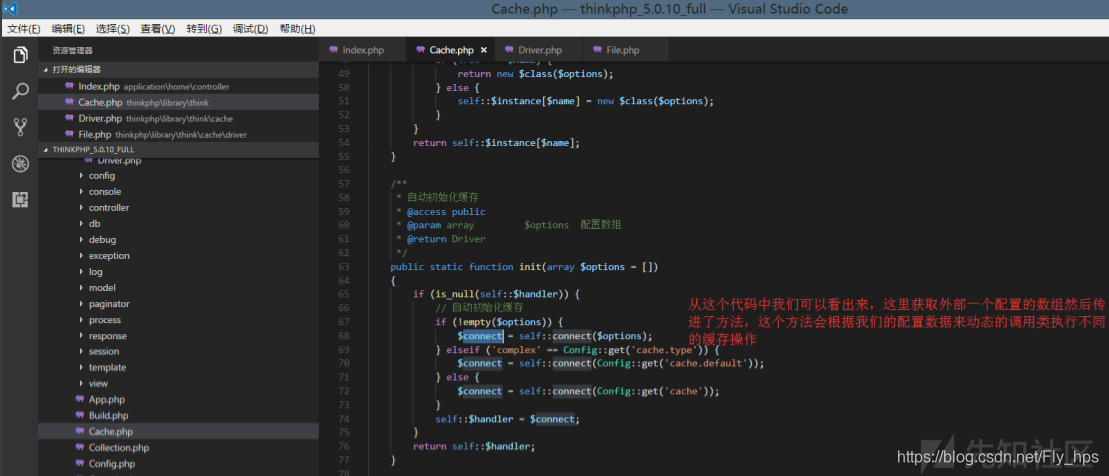Click the return self::$handler statement
1109x476 pixels.
click(x=475, y=446)
